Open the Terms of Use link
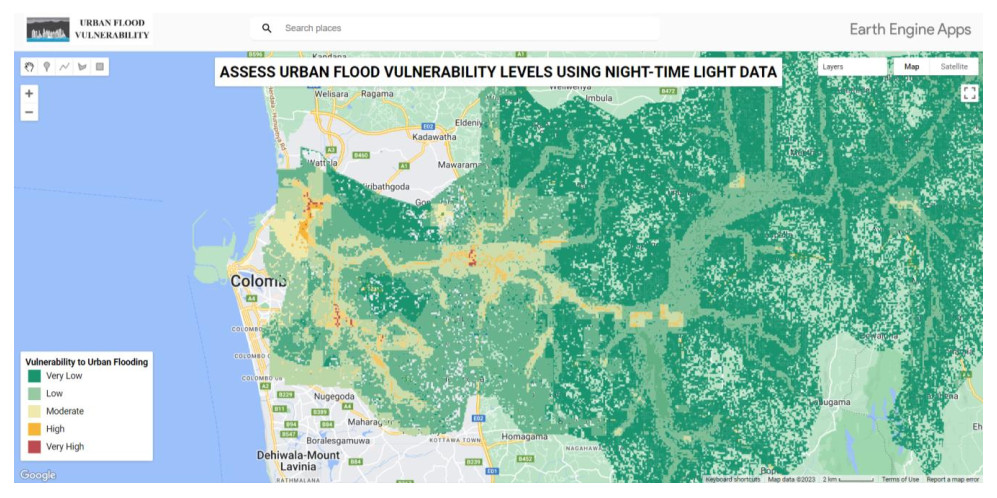The image size is (997, 498). (900, 479)
